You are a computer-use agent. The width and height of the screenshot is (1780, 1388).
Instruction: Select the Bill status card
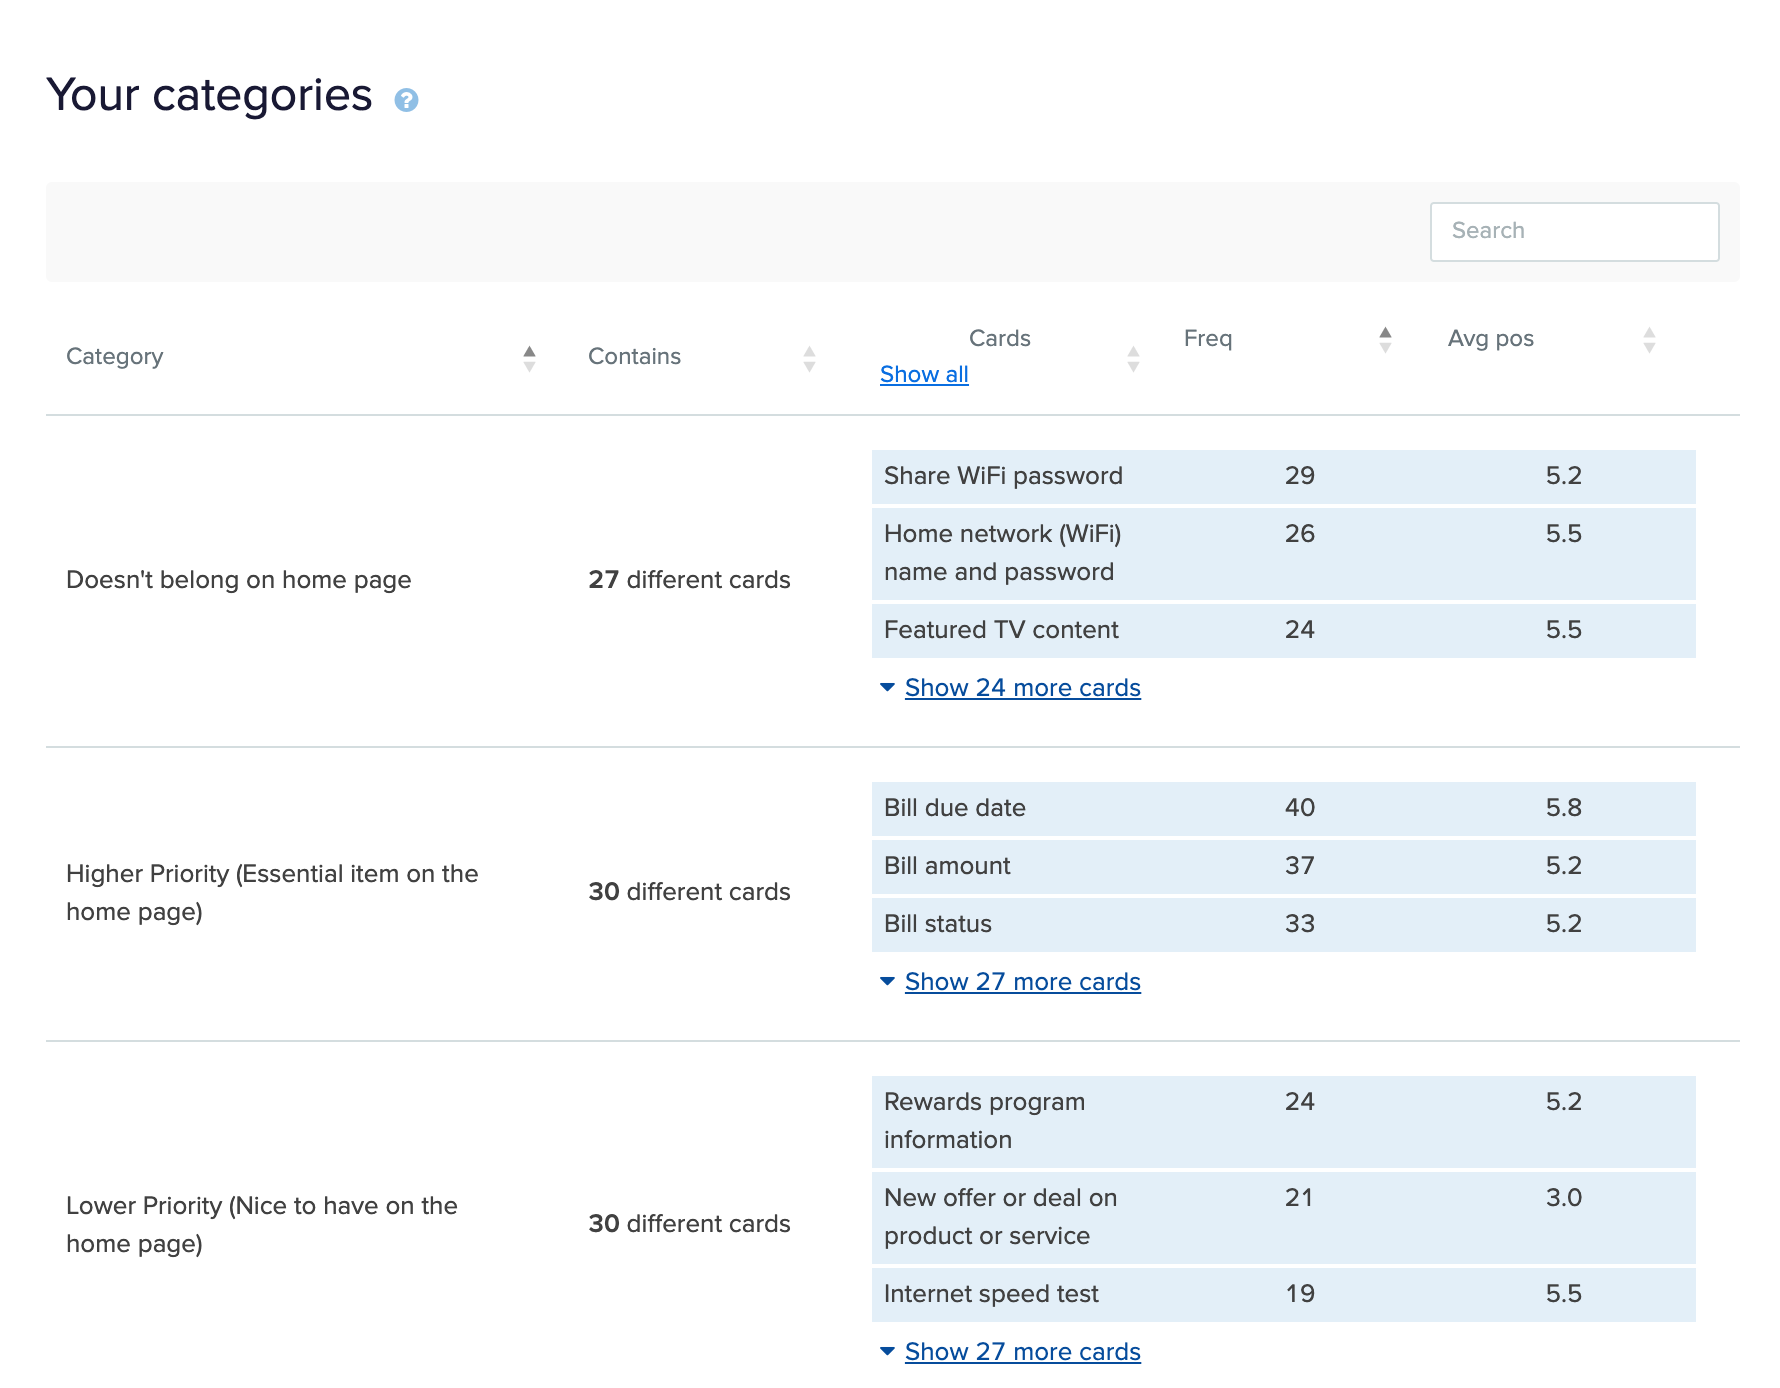click(x=1283, y=924)
